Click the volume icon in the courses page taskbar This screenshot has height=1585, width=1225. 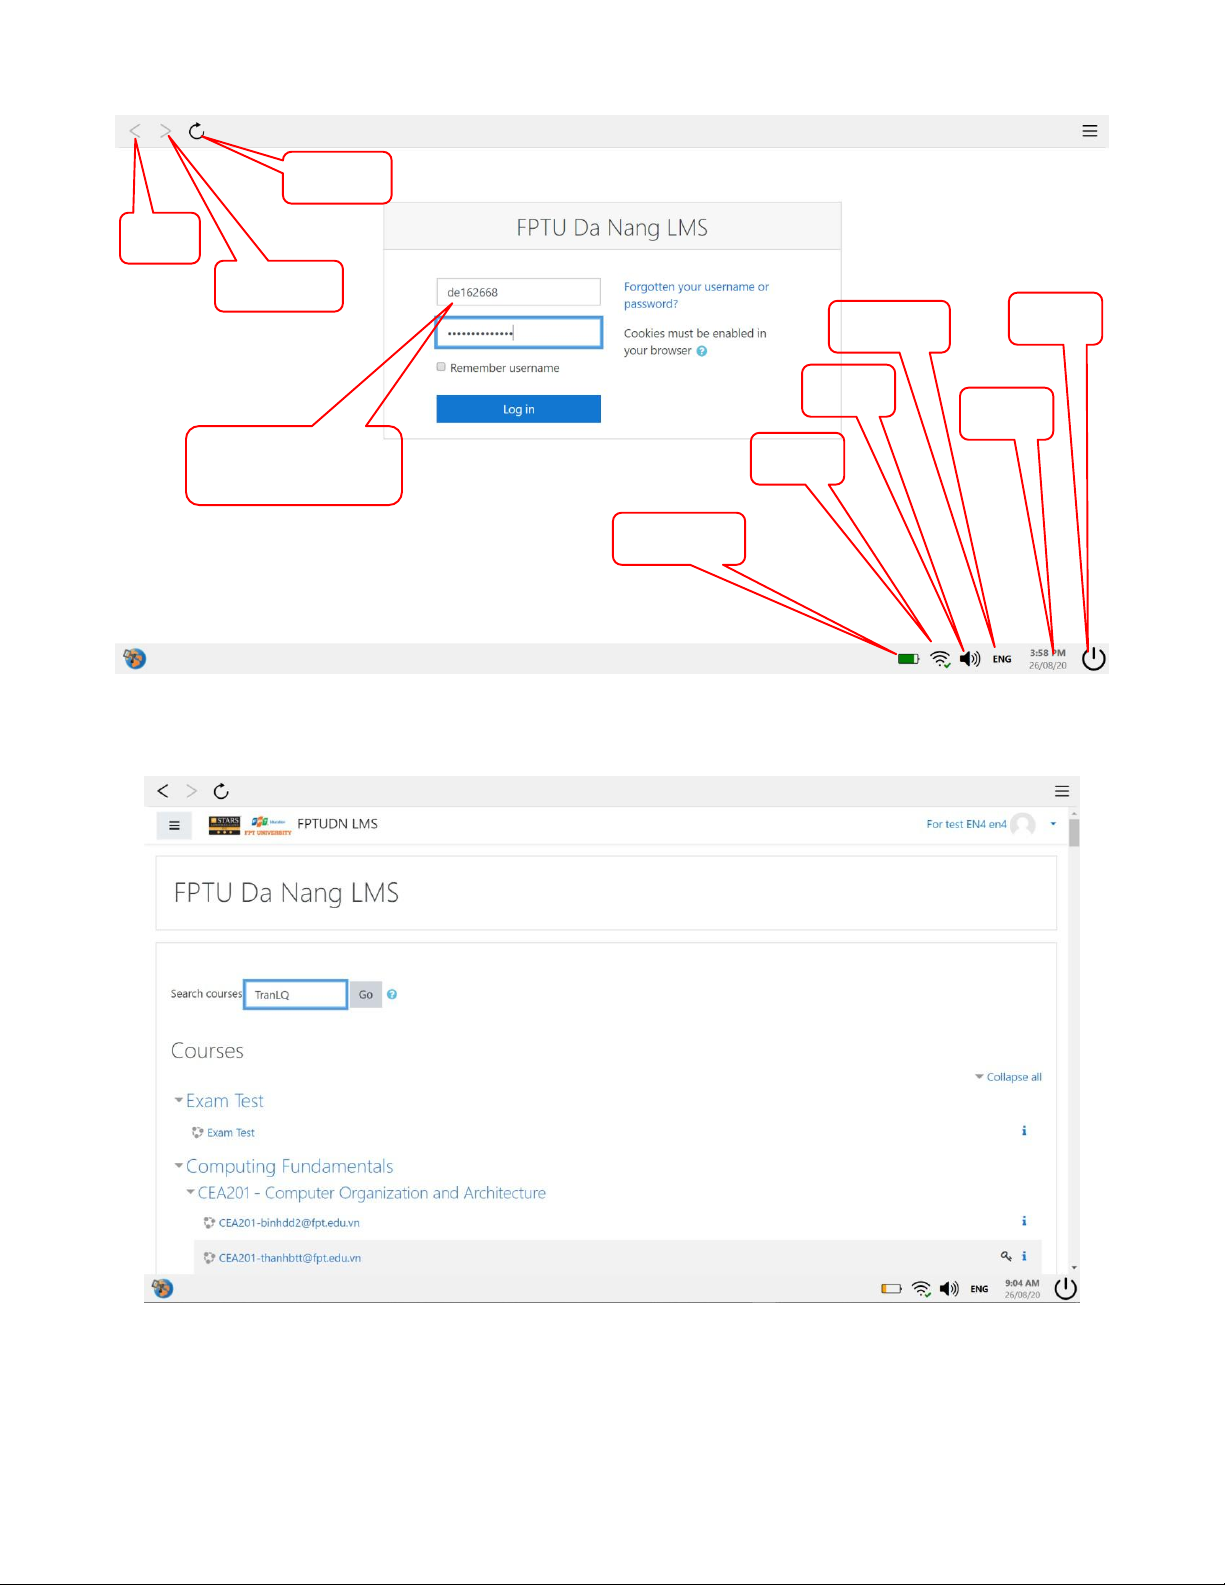[949, 1289]
